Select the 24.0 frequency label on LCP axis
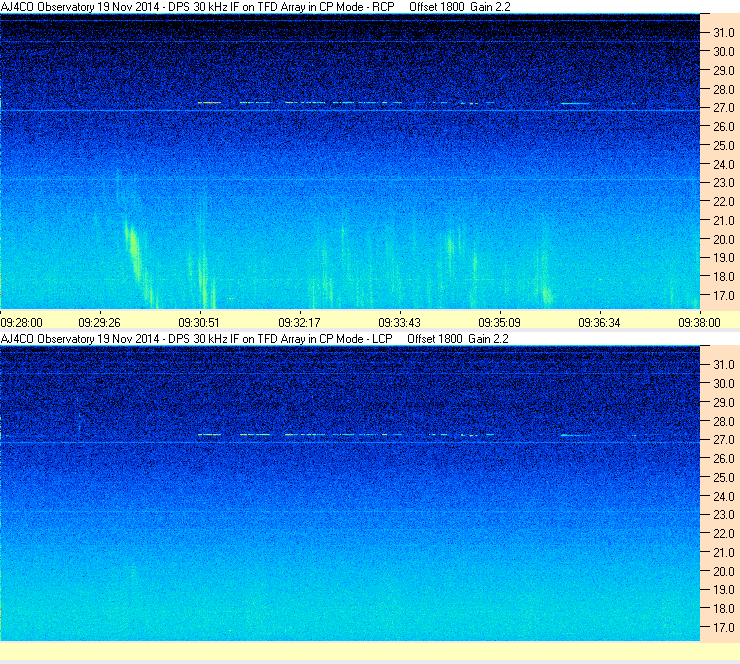Screen dimensions: 740x664 click(x=723, y=496)
